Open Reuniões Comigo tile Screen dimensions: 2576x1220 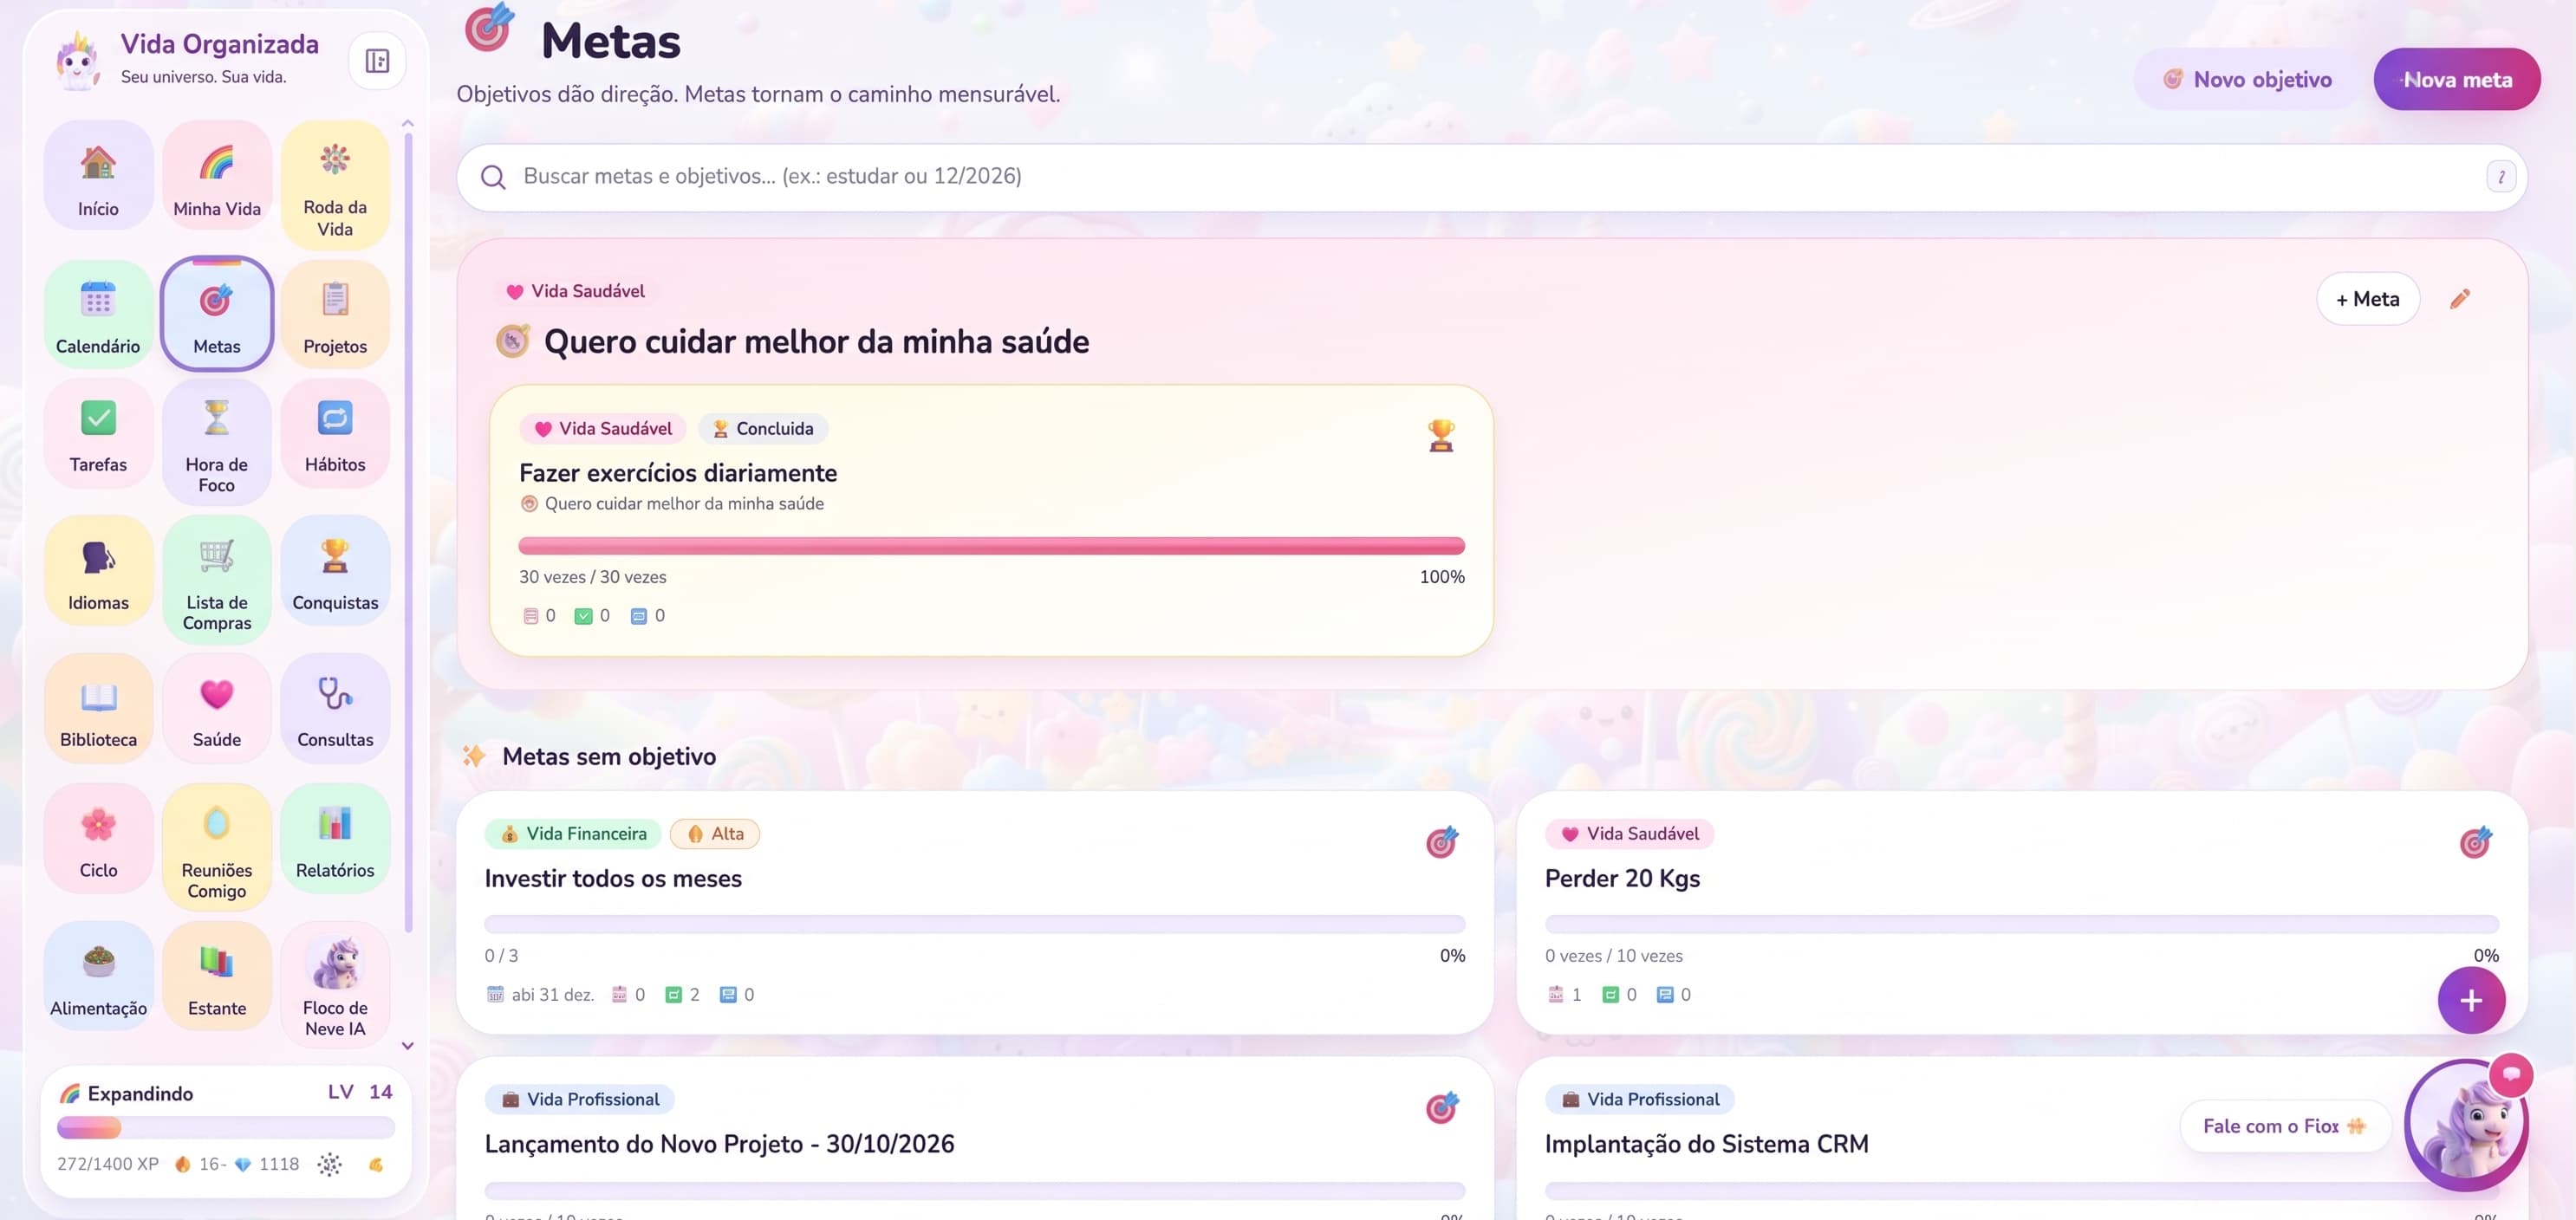tap(216, 847)
